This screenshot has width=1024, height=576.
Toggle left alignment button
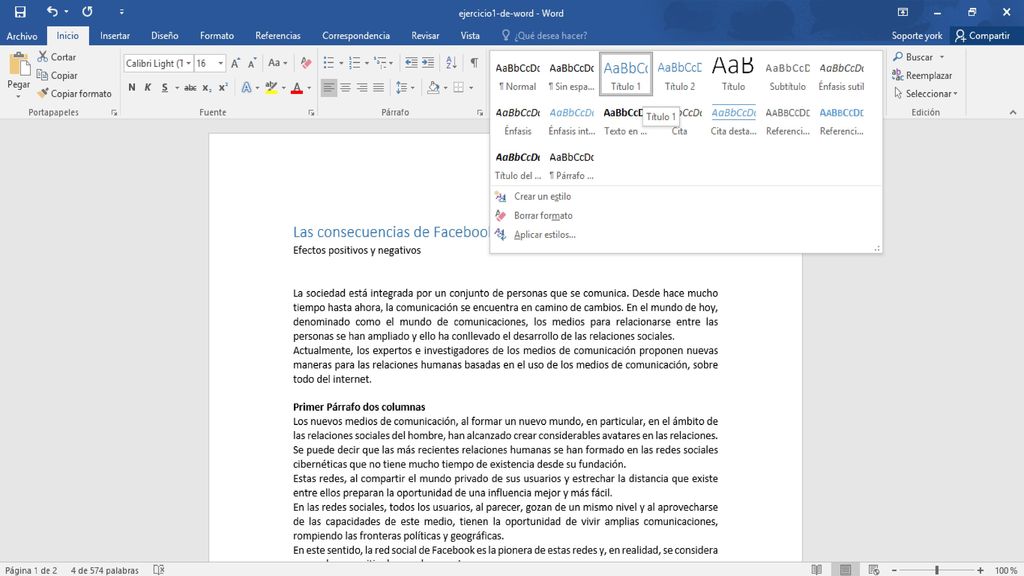tap(329, 88)
